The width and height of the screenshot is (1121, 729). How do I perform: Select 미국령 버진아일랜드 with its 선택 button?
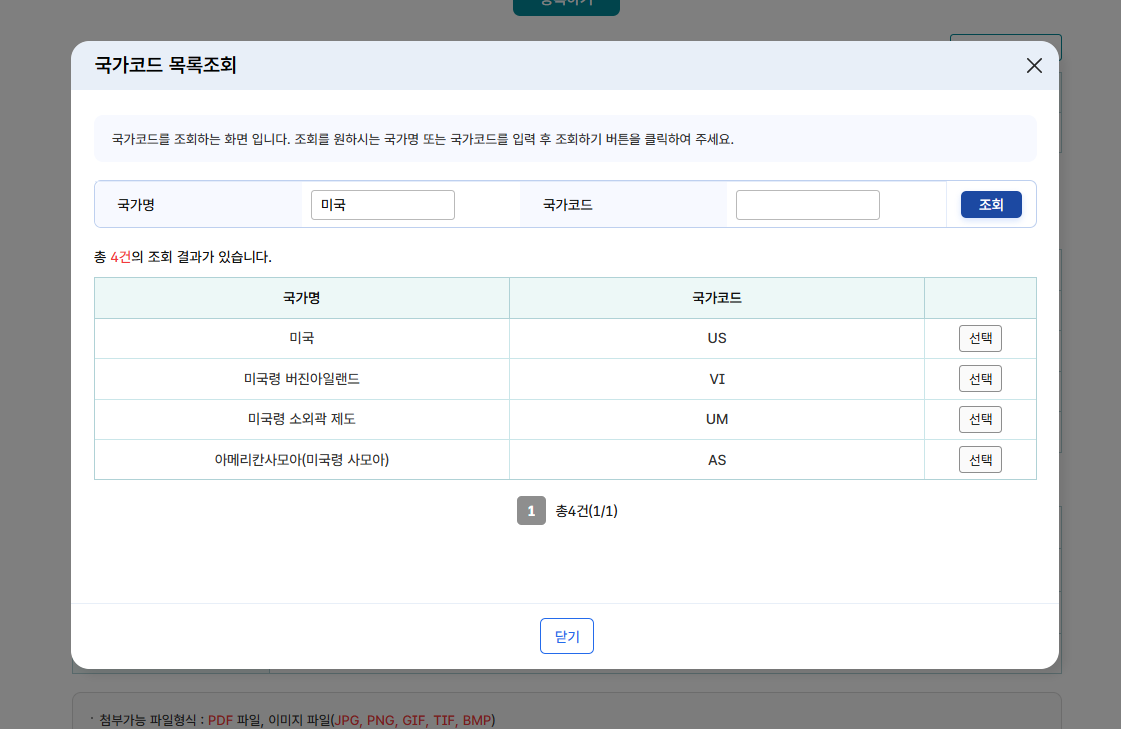(979, 378)
